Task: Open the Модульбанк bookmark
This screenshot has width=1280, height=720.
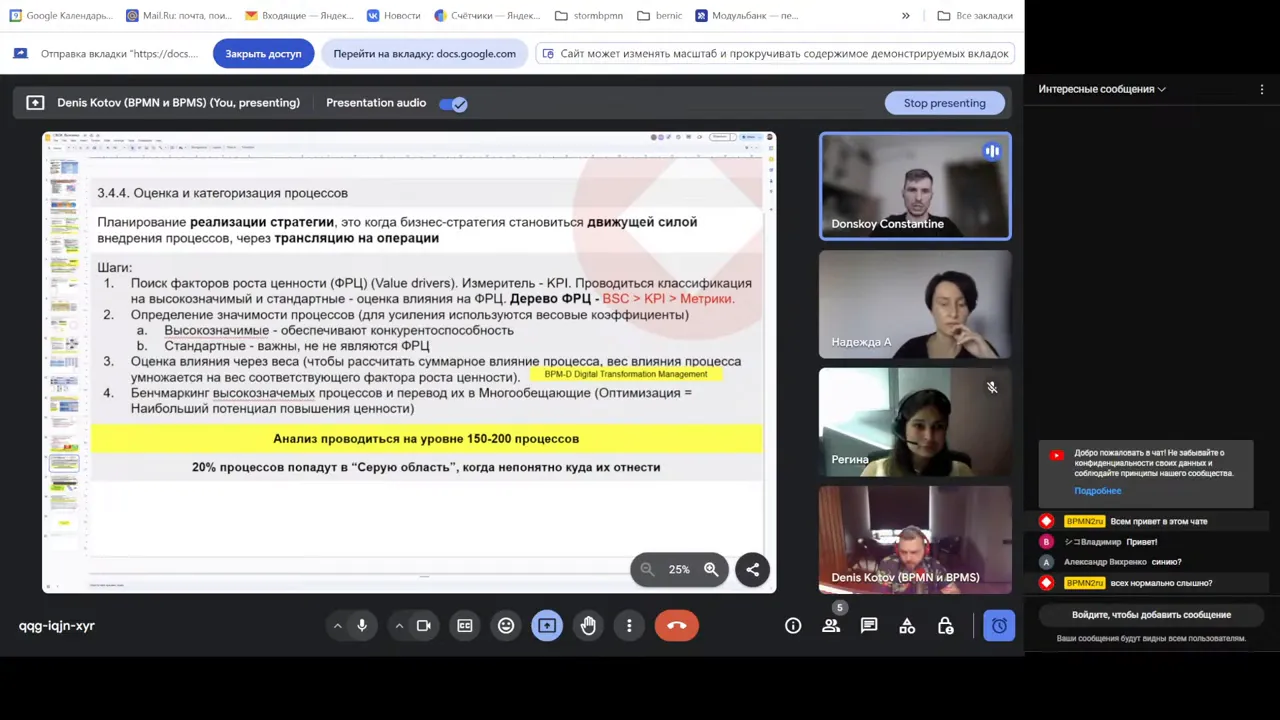Action: pos(747,16)
